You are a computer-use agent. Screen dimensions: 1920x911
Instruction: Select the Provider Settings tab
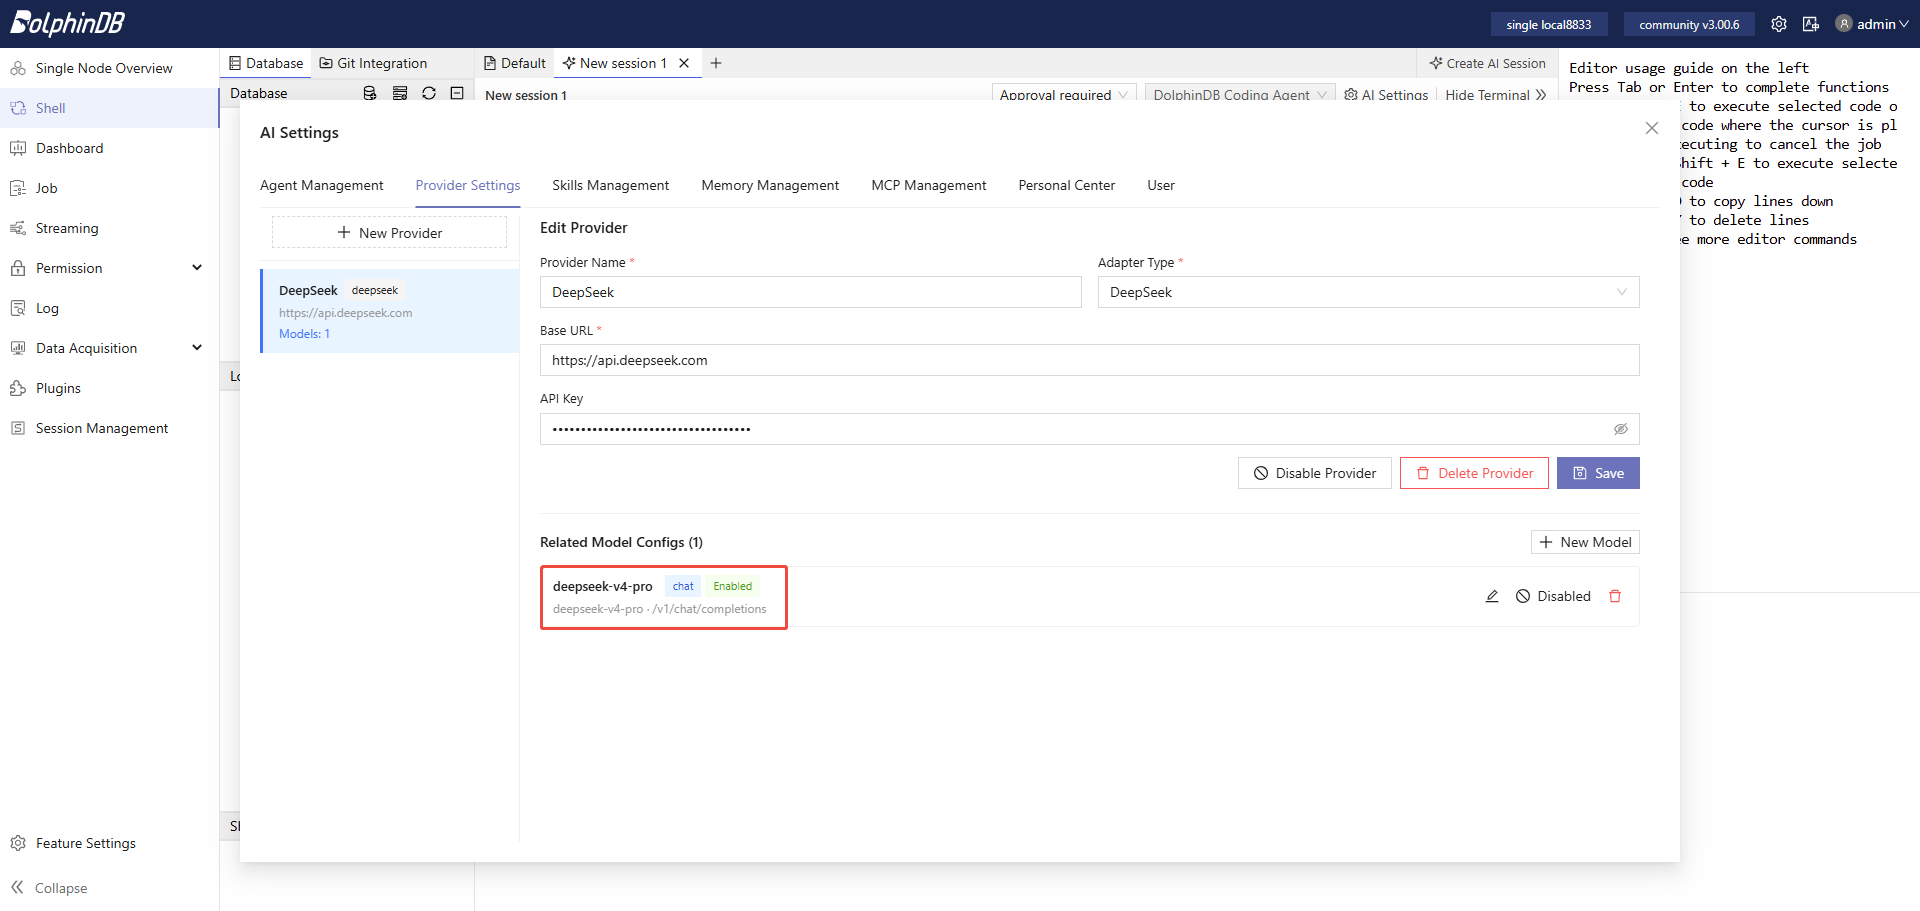468,185
